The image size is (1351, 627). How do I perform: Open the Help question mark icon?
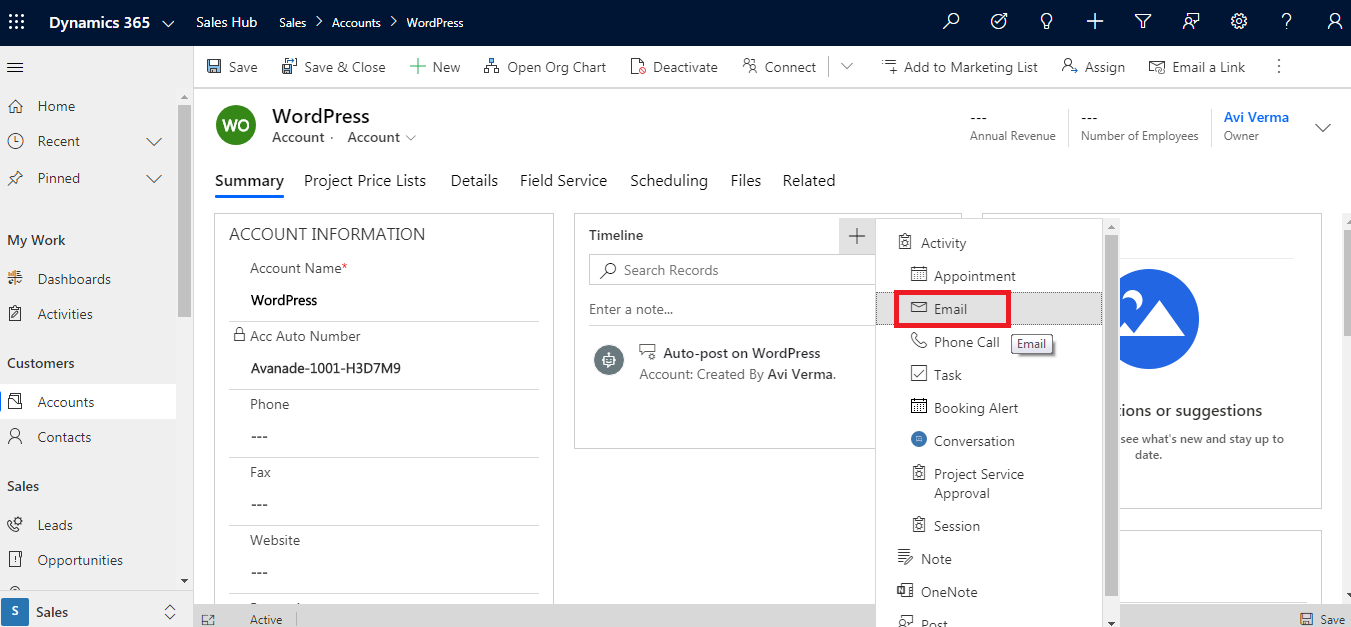click(x=1286, y=21)
